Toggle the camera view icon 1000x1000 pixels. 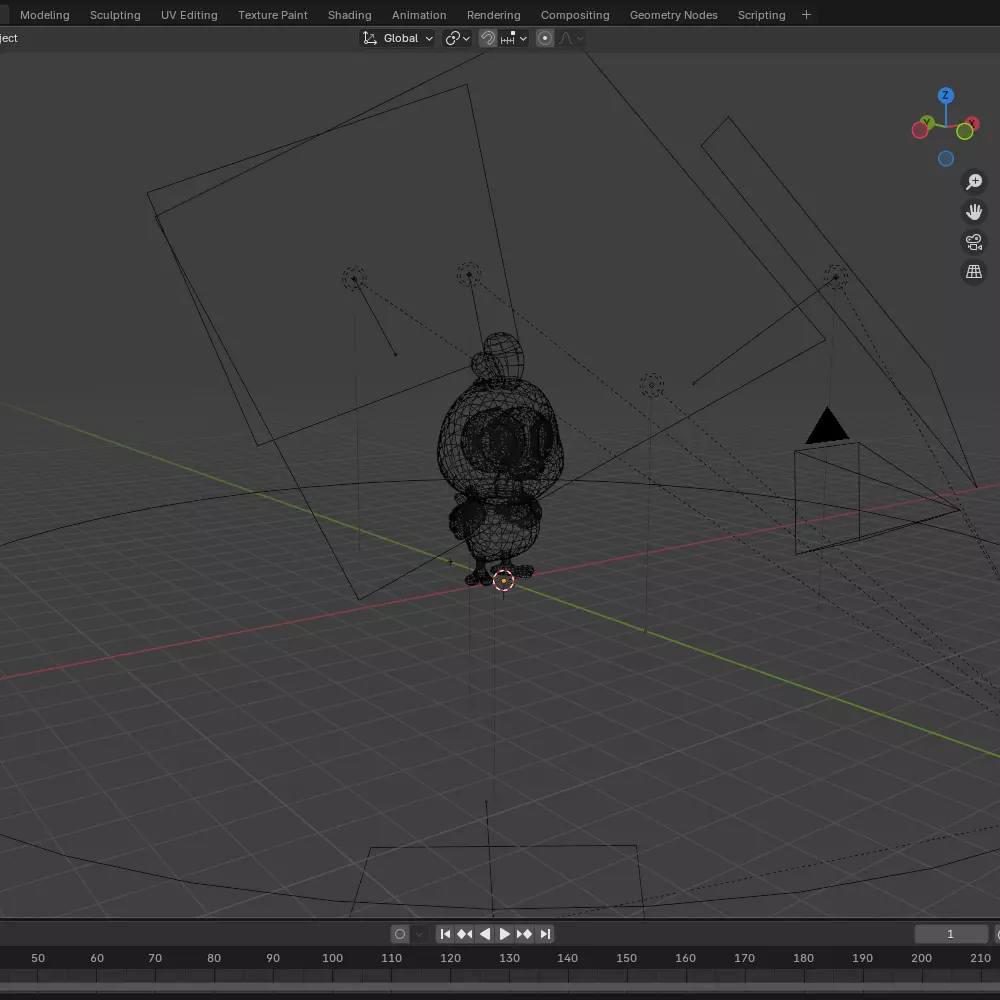coord(974,242)
